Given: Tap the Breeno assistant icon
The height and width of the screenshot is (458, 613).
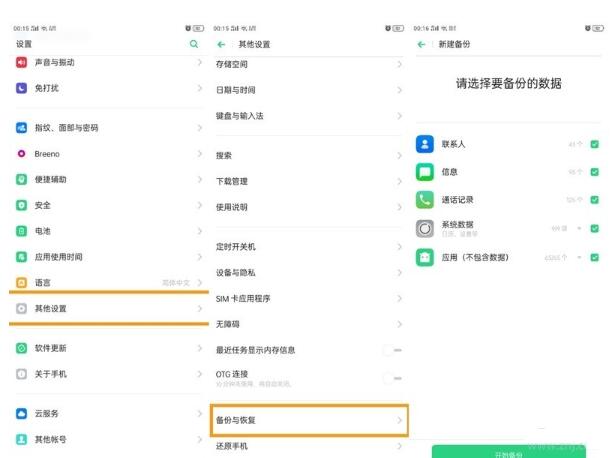Looking at the screenshot, I should tap(21, 154).
